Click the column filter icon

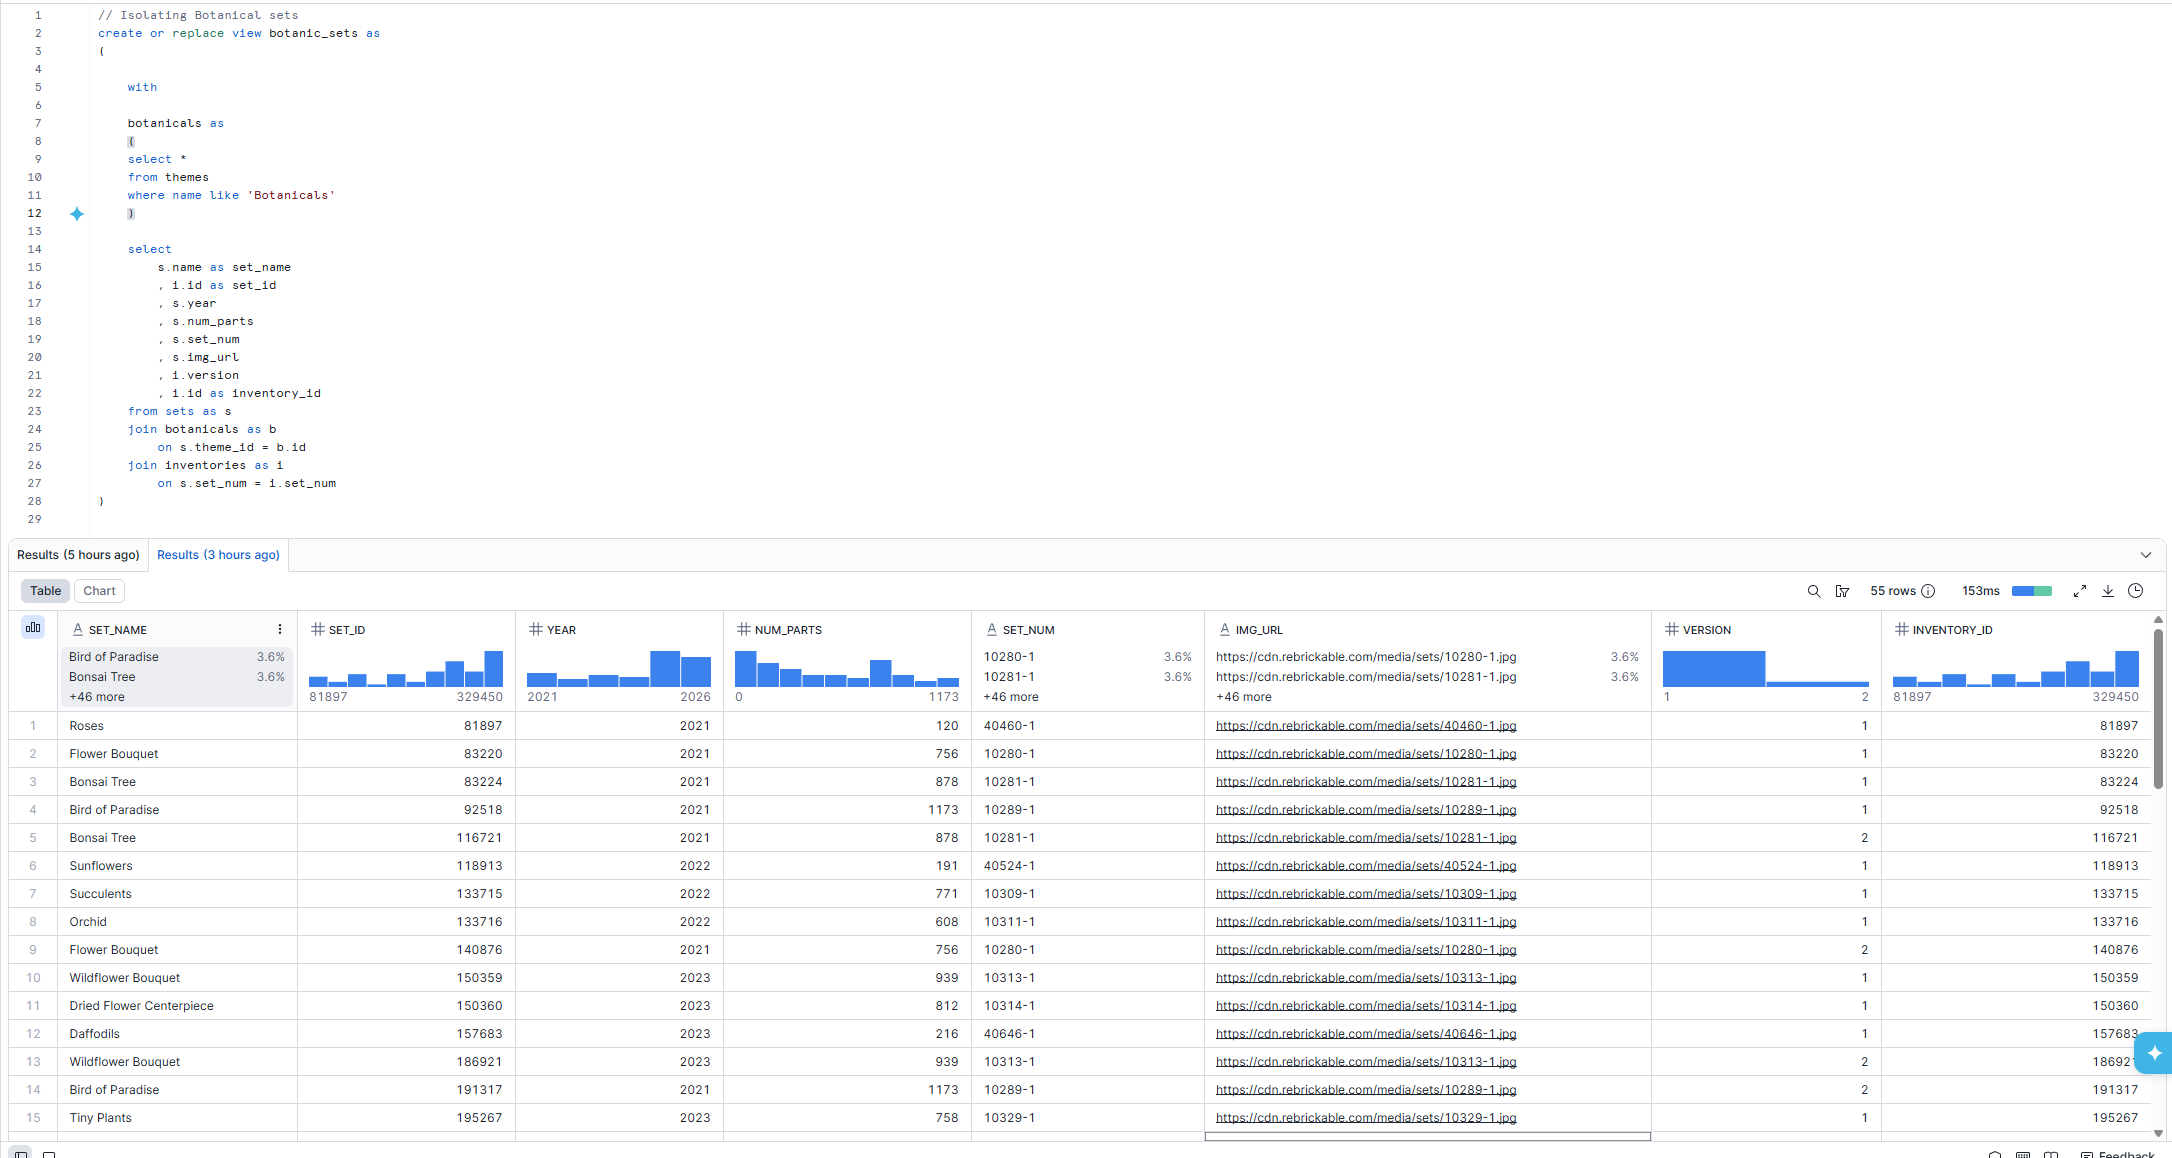point(1842,591)
